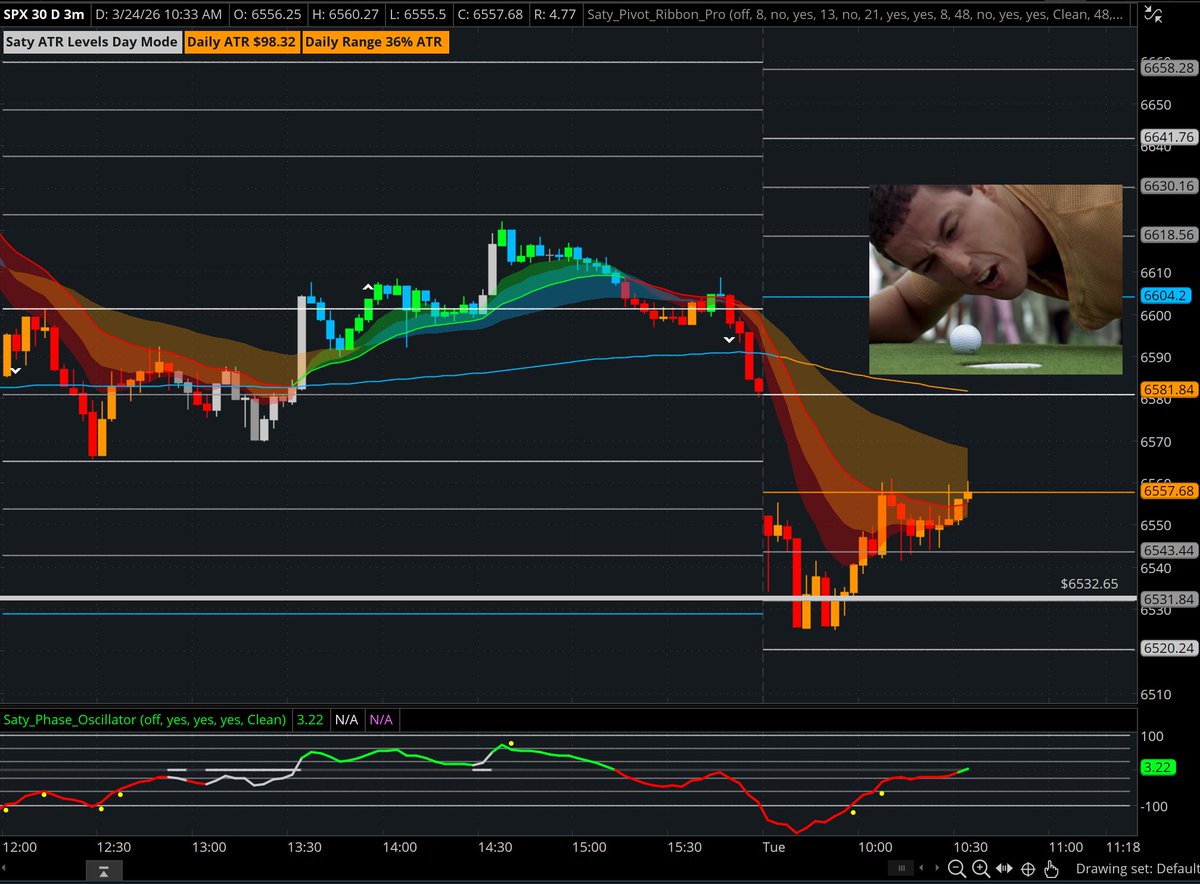Screen dimensions: 1200x884
Task: Click the green 3.22 oscillator axis tag
Action: pyautogui.click(x=1157, y=768)
